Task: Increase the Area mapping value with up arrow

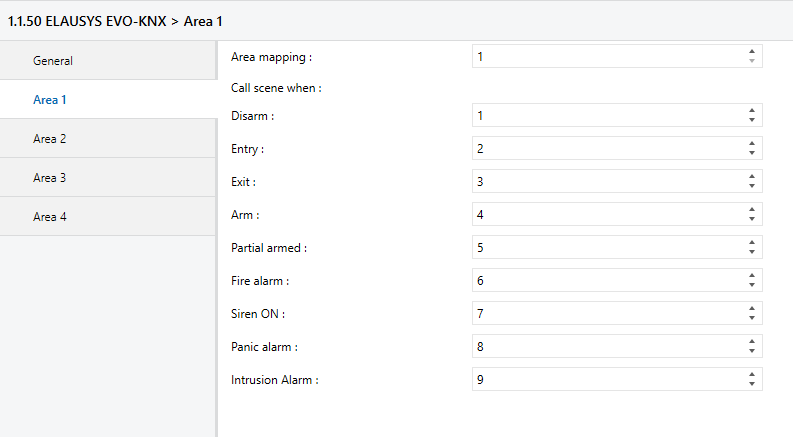Action: [752, 52]
